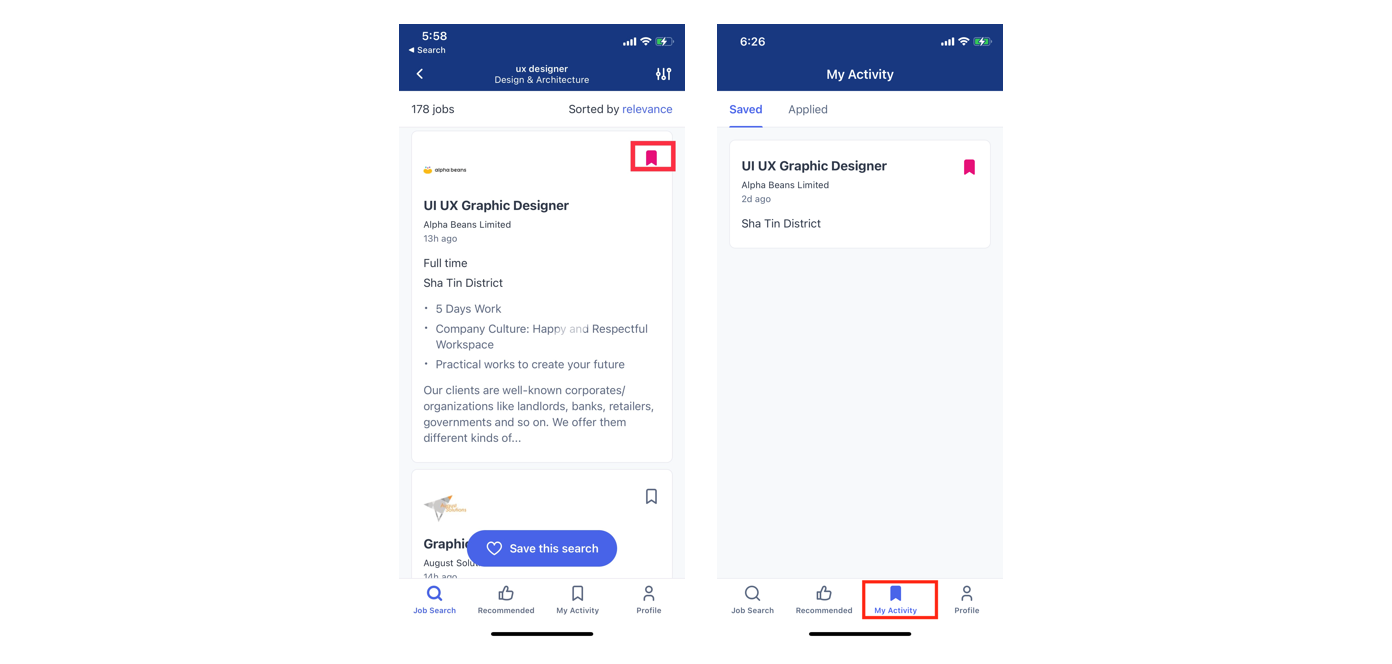
Task: Remove bookmark on saved job in My Activity
Action: [969, 167]
